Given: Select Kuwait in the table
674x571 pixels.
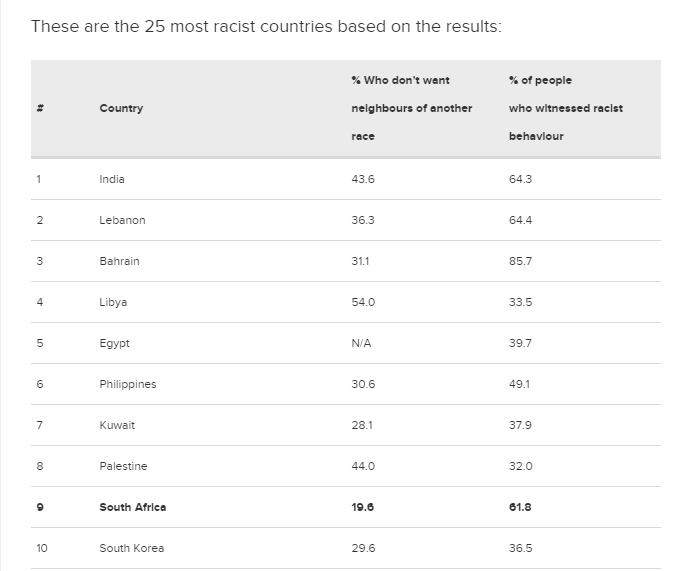Looking at the screenshot, I should (x=117, y=425).
